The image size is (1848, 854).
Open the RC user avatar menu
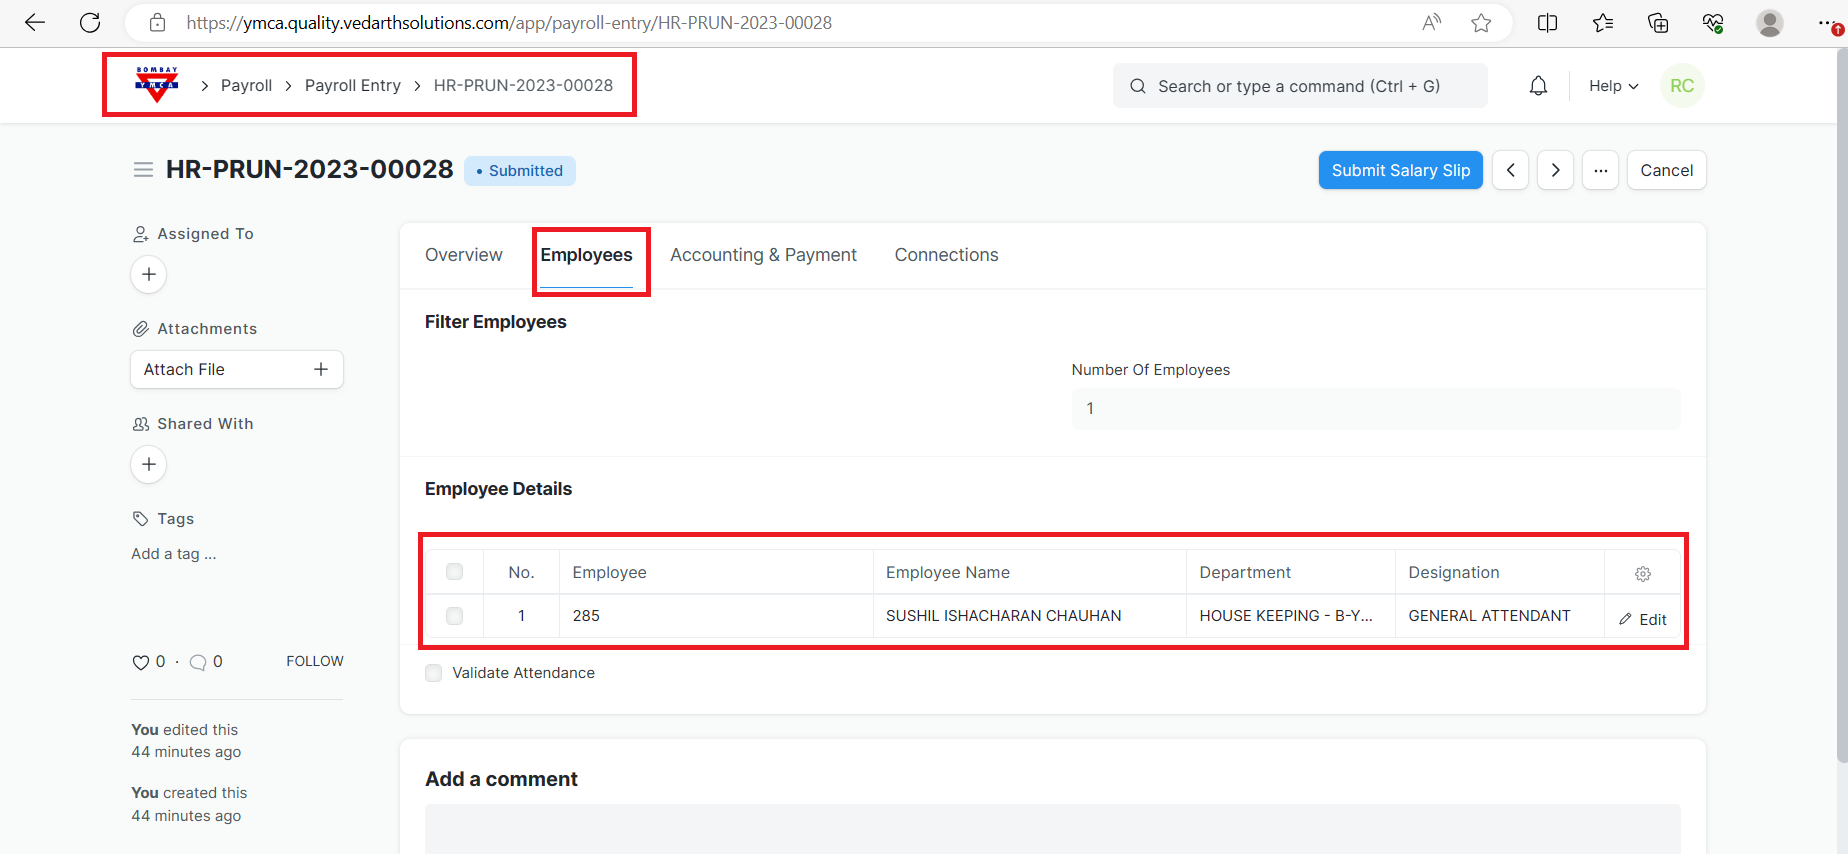coord(1682,86)
